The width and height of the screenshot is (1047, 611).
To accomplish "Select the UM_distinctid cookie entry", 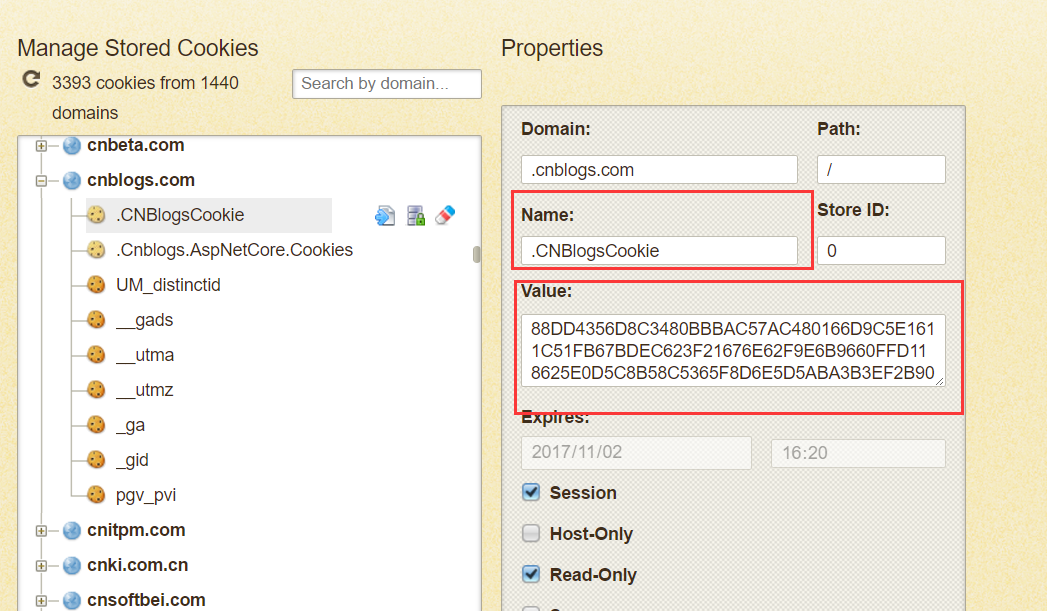I will coord(168,284).
